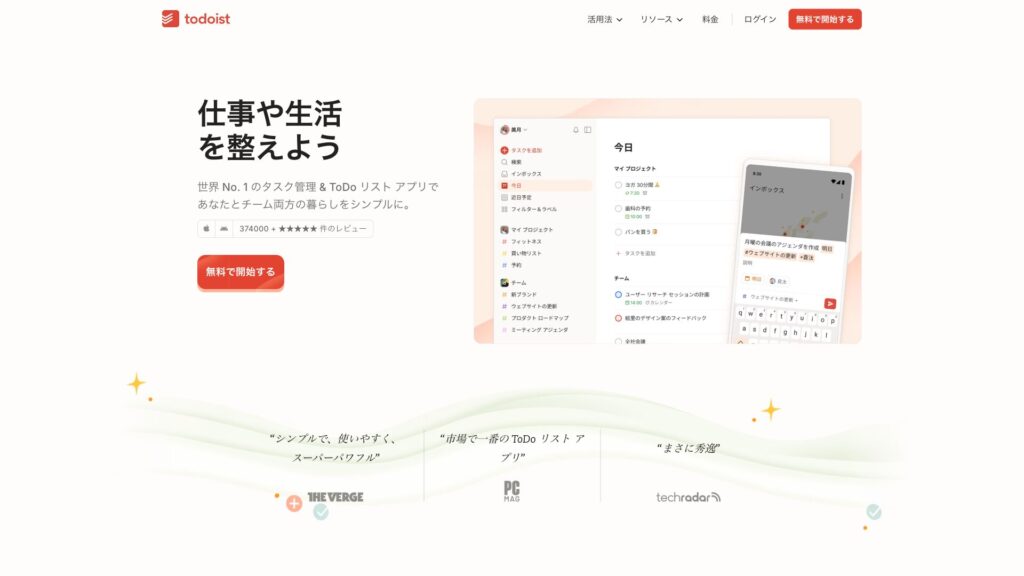1024x576 pixels.
Task: Complete the デザイン案のフィードバック task with red circle
Action: (x=618, y=318)
